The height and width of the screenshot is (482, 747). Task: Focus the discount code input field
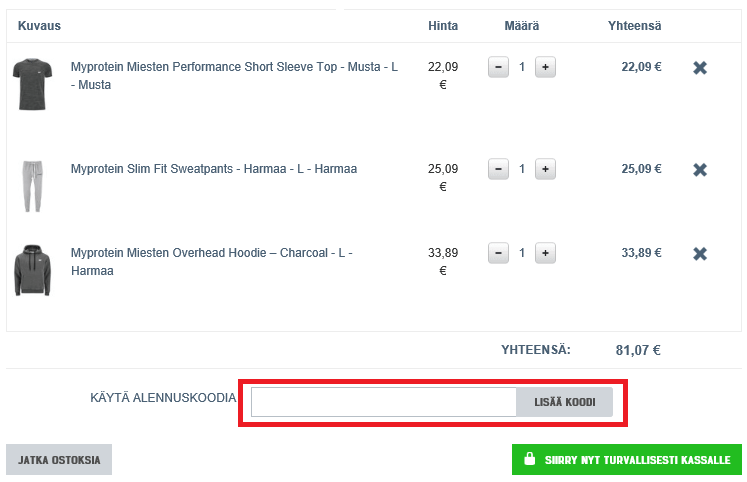click(383, 402)
